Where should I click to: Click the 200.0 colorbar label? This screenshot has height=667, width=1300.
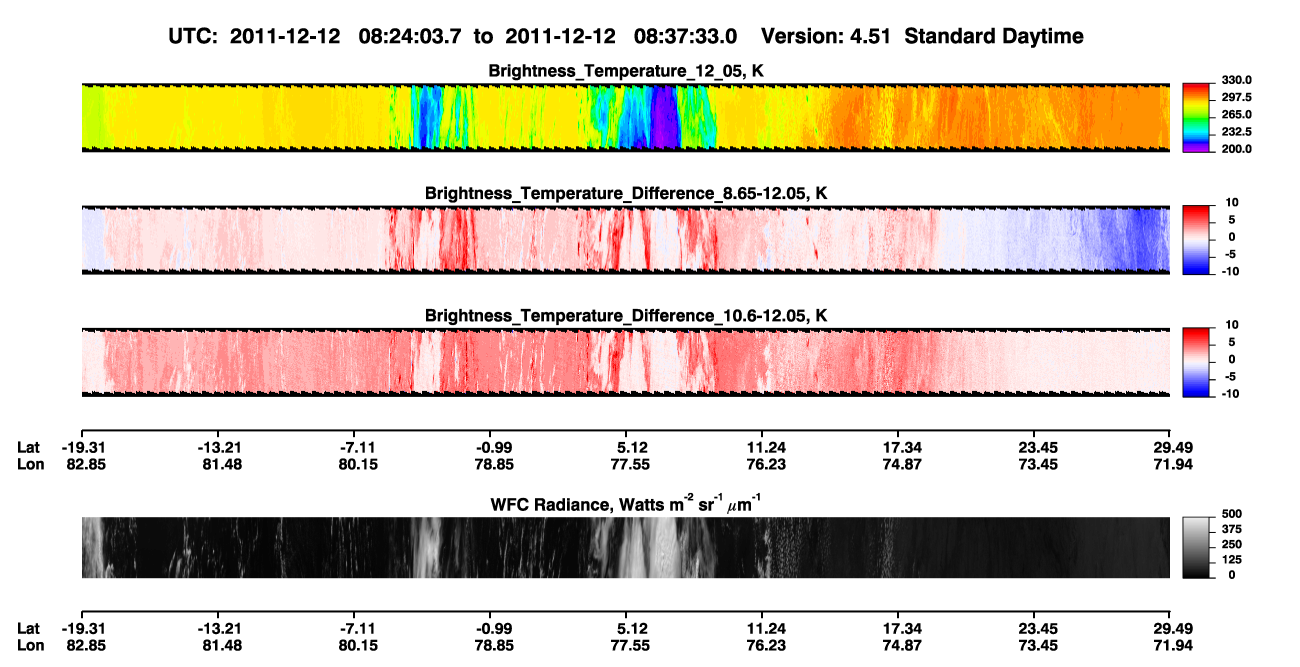coord(1238,149)
